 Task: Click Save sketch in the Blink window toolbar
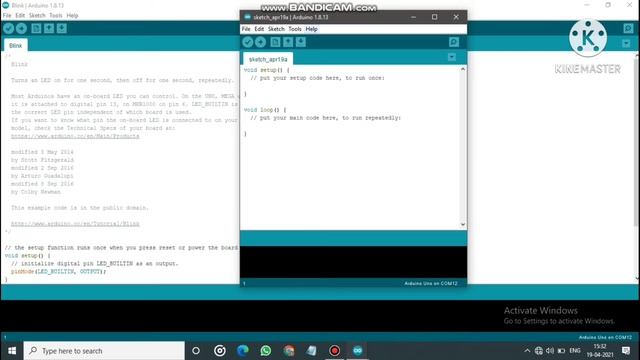pyautogui.click(x=62, y=28)
